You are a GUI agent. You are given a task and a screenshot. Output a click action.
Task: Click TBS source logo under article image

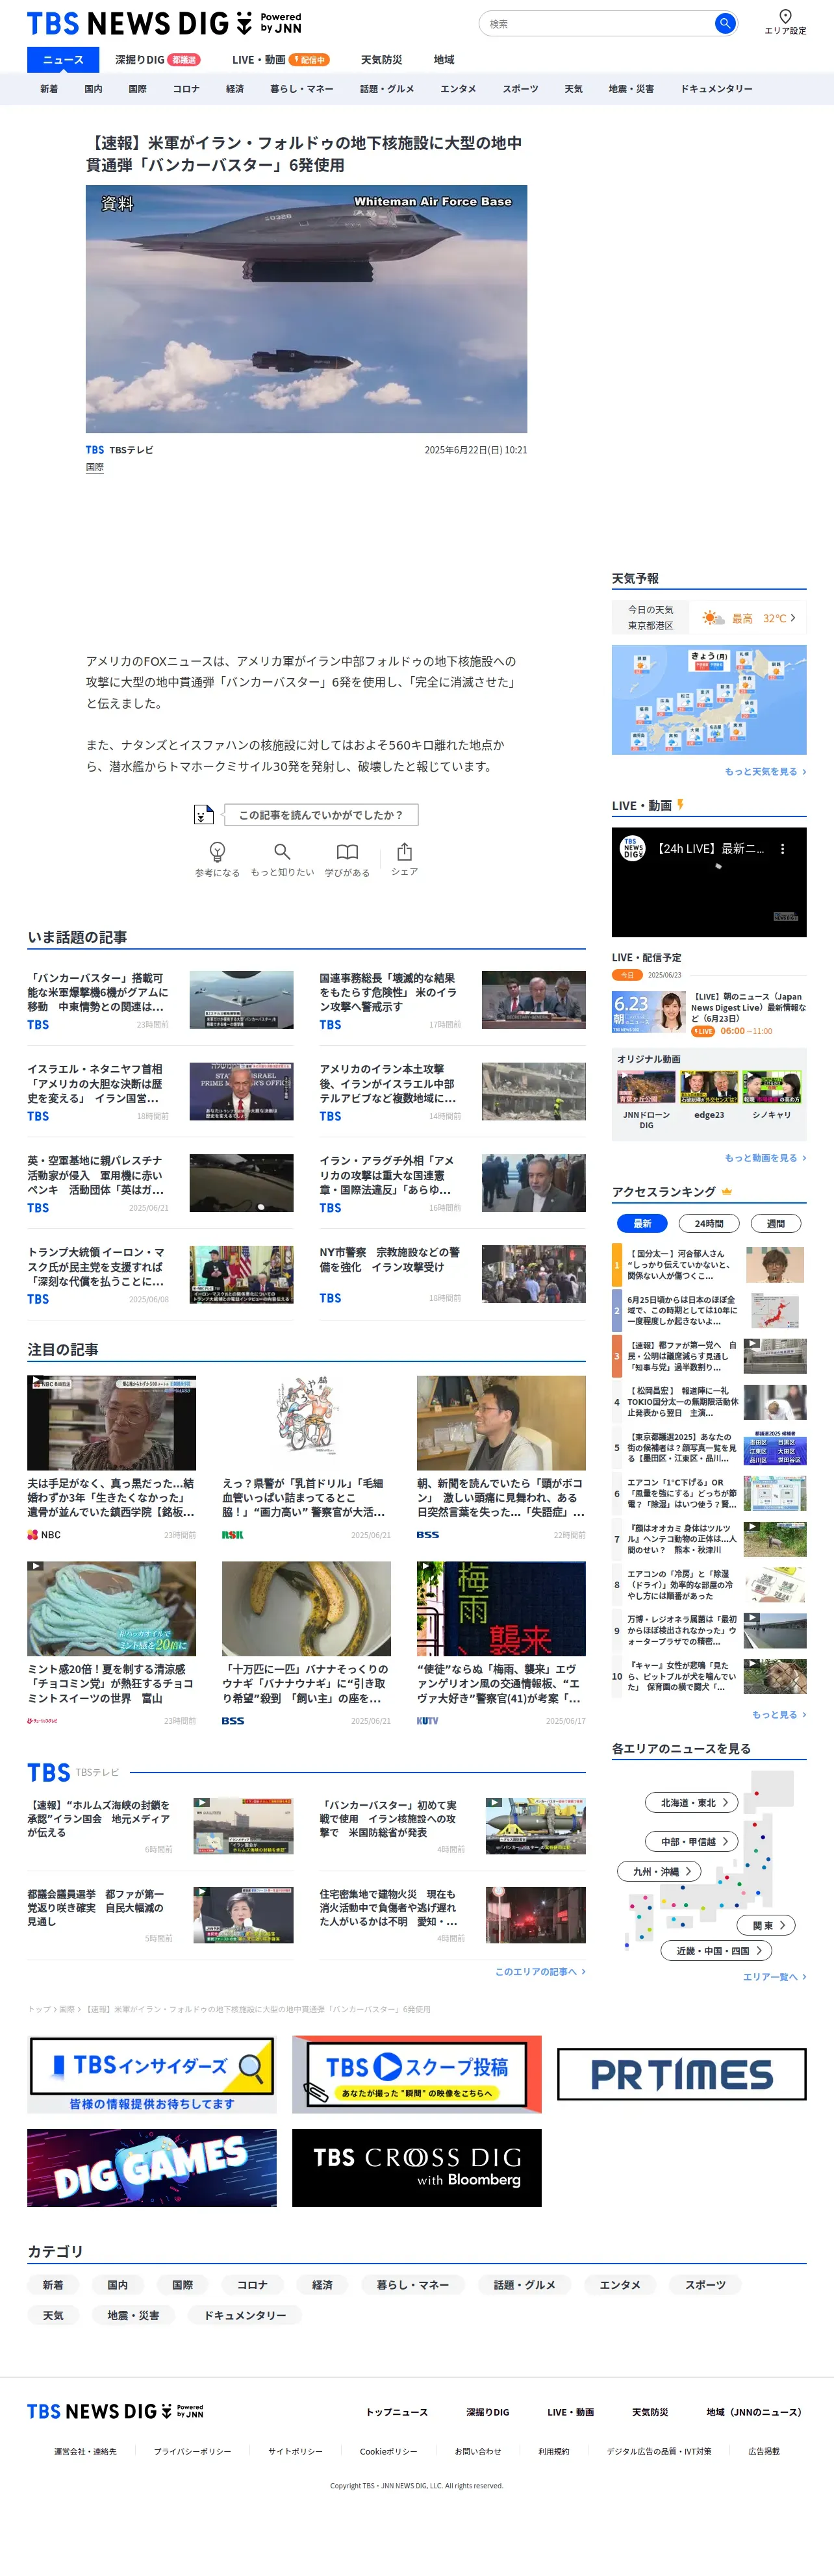click(95, 450)
